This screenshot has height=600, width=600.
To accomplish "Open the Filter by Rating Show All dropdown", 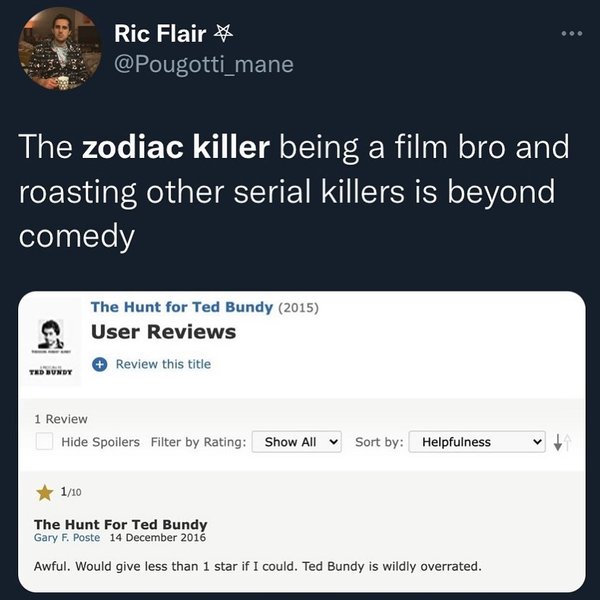I will point(297,441).
